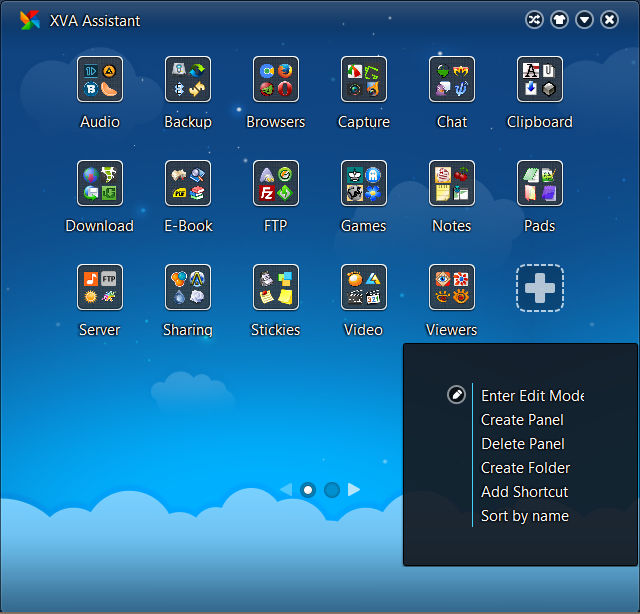Go to next panel with right arrow
This screenshot has height=614, width=640.
(x=353, y=489)
